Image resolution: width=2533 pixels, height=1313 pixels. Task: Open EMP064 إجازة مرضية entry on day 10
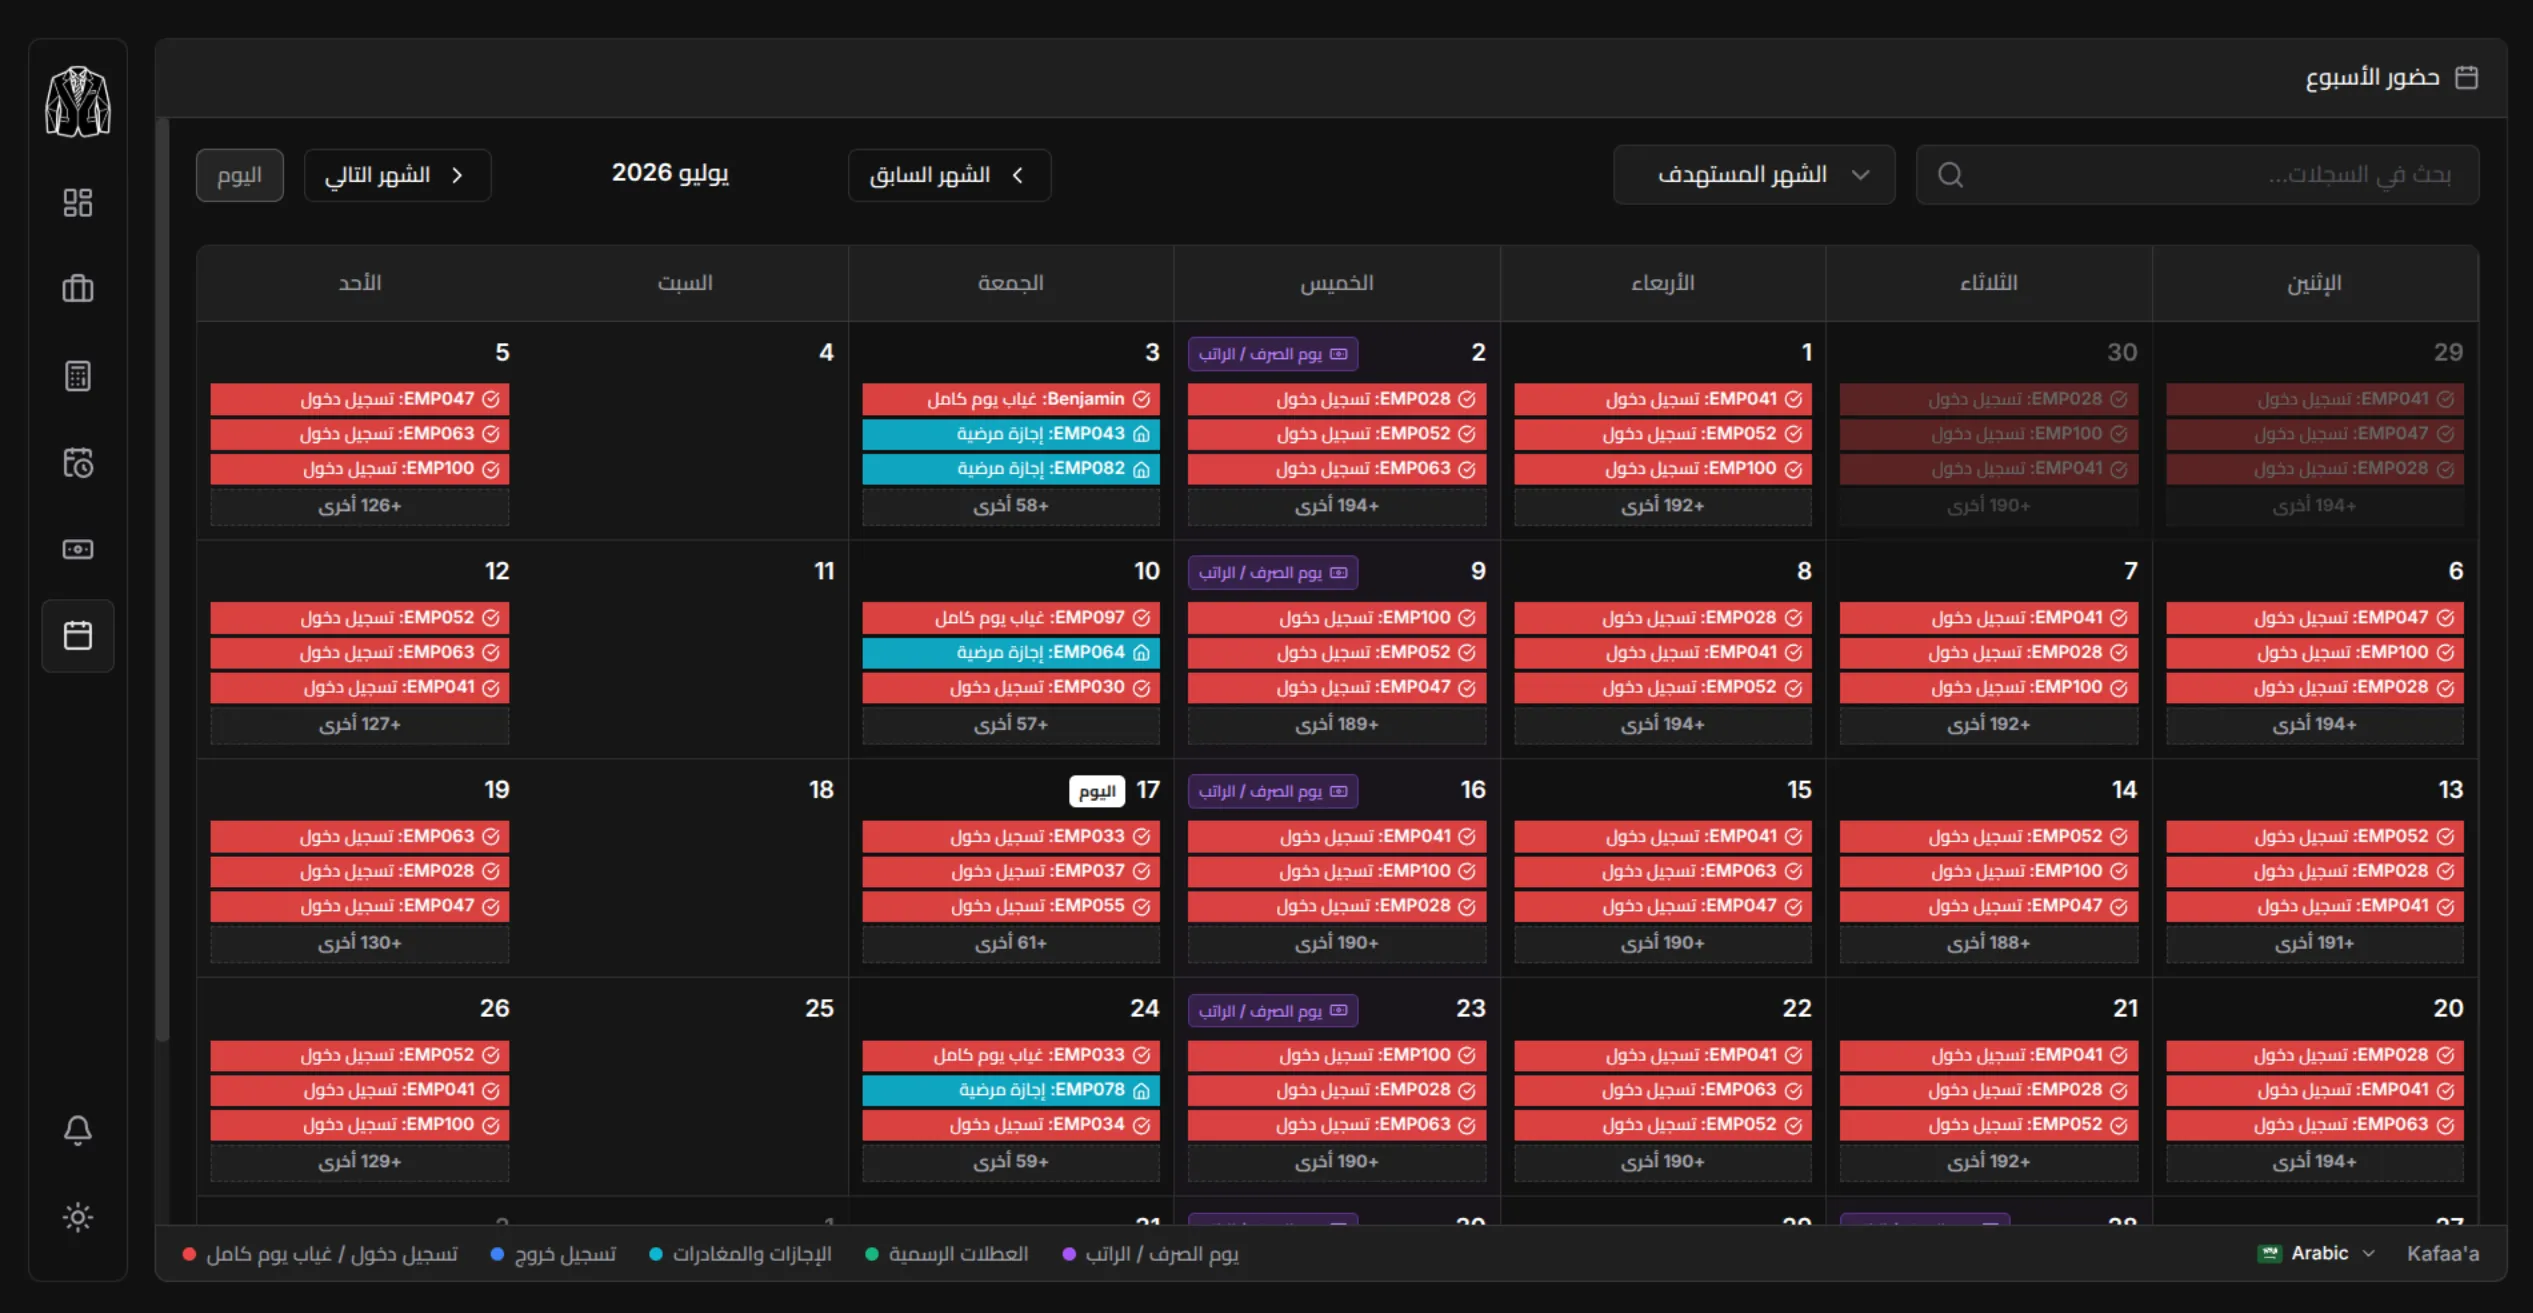[1011, 653]
